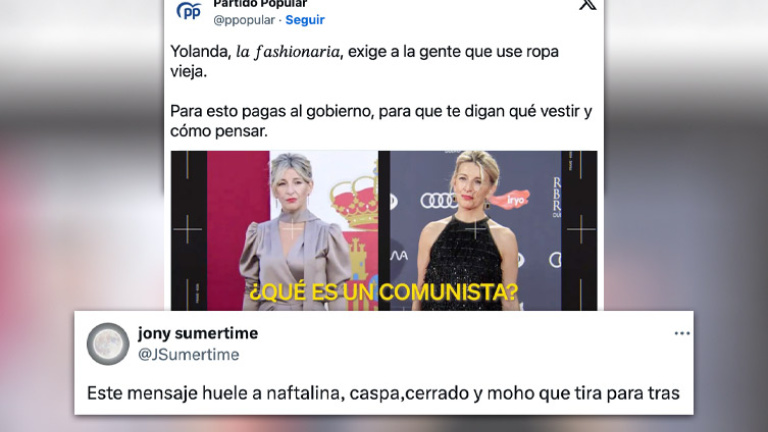Viewport: 768px width, 432px height.
Task: Click the Audi logo in right photo backdrop
Action: 439,200
